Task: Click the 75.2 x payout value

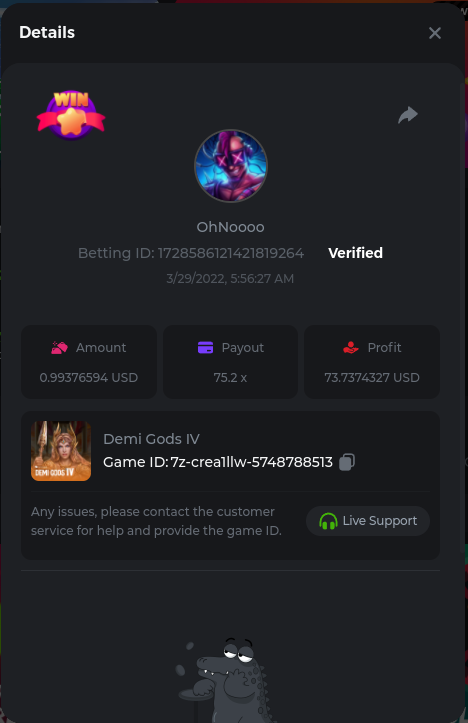Action: (230, 378)
